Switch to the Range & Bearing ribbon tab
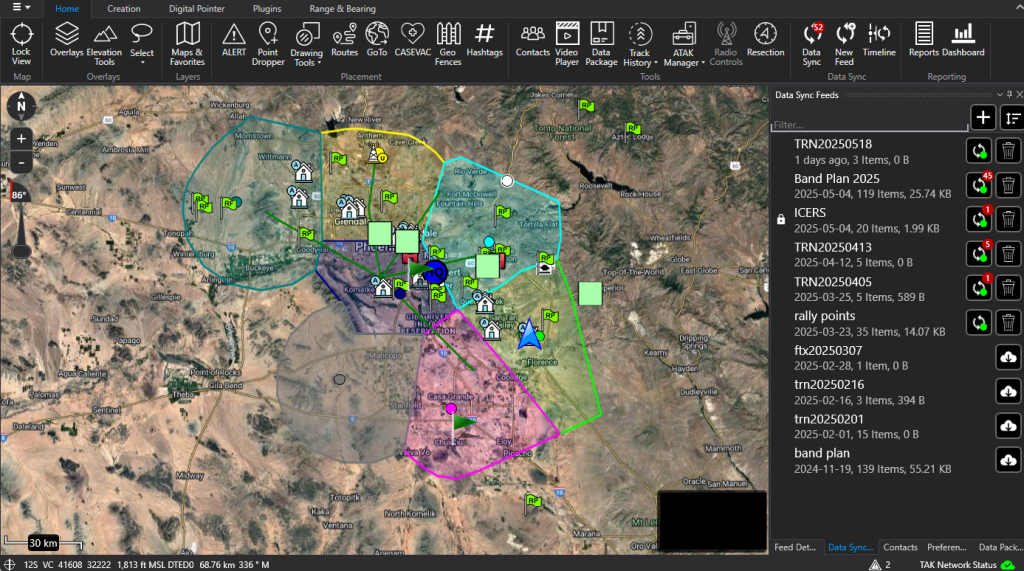Screen dimensions: 1024x571 (x=342, y=9)
